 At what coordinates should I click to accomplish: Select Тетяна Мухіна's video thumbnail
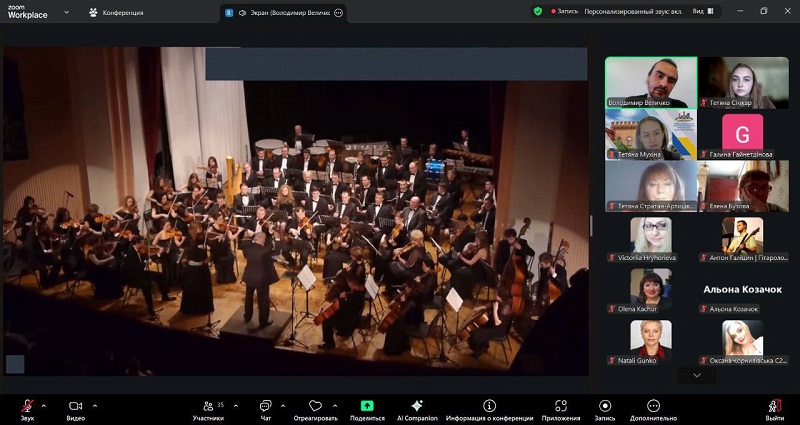(x=650, y=134)
